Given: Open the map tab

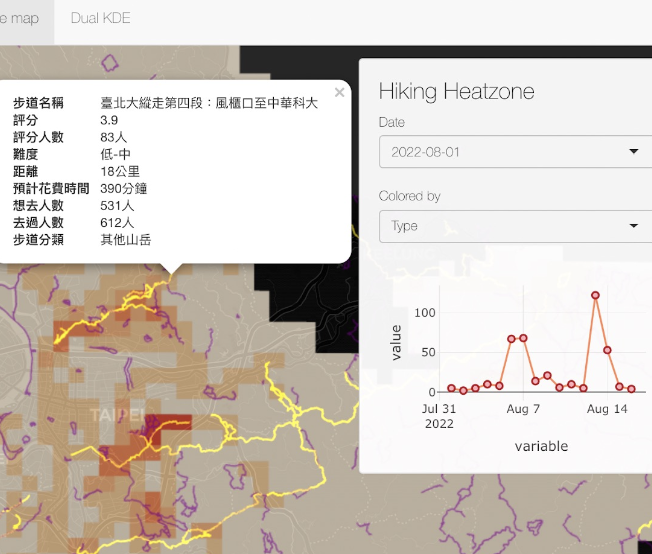Looking at the screenshot, I should coord(19,18).
